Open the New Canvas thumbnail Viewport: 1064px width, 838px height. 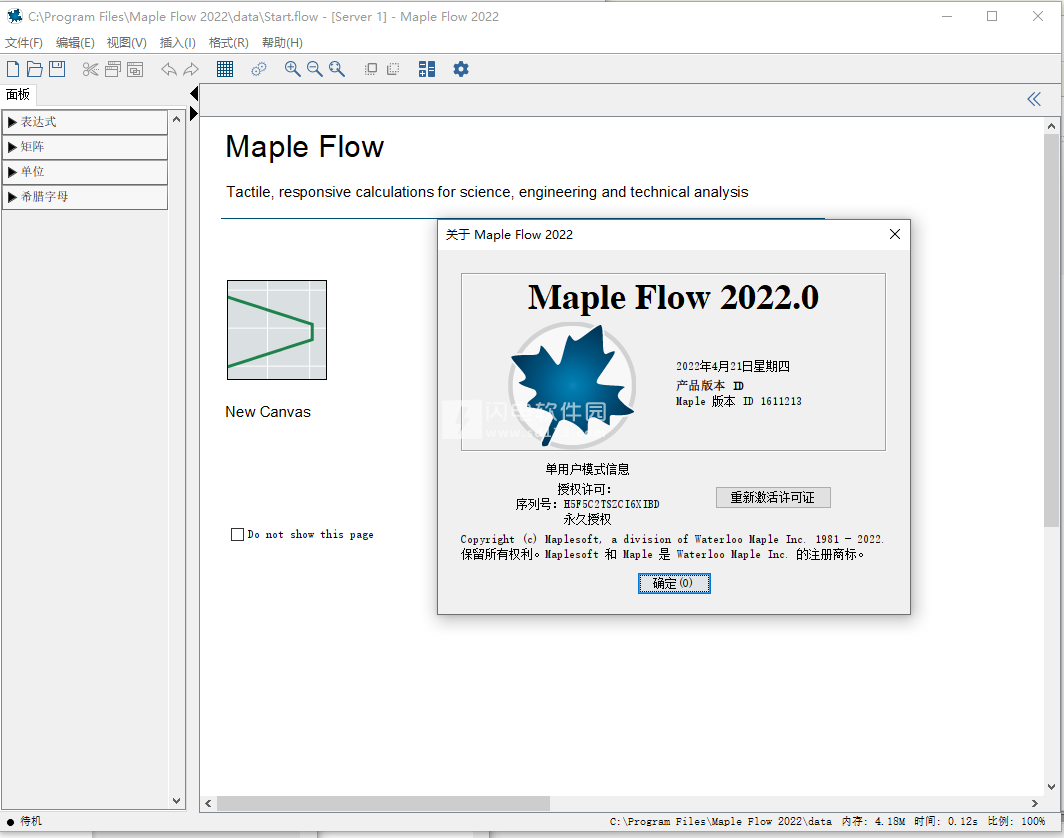[x=277, y=330]
